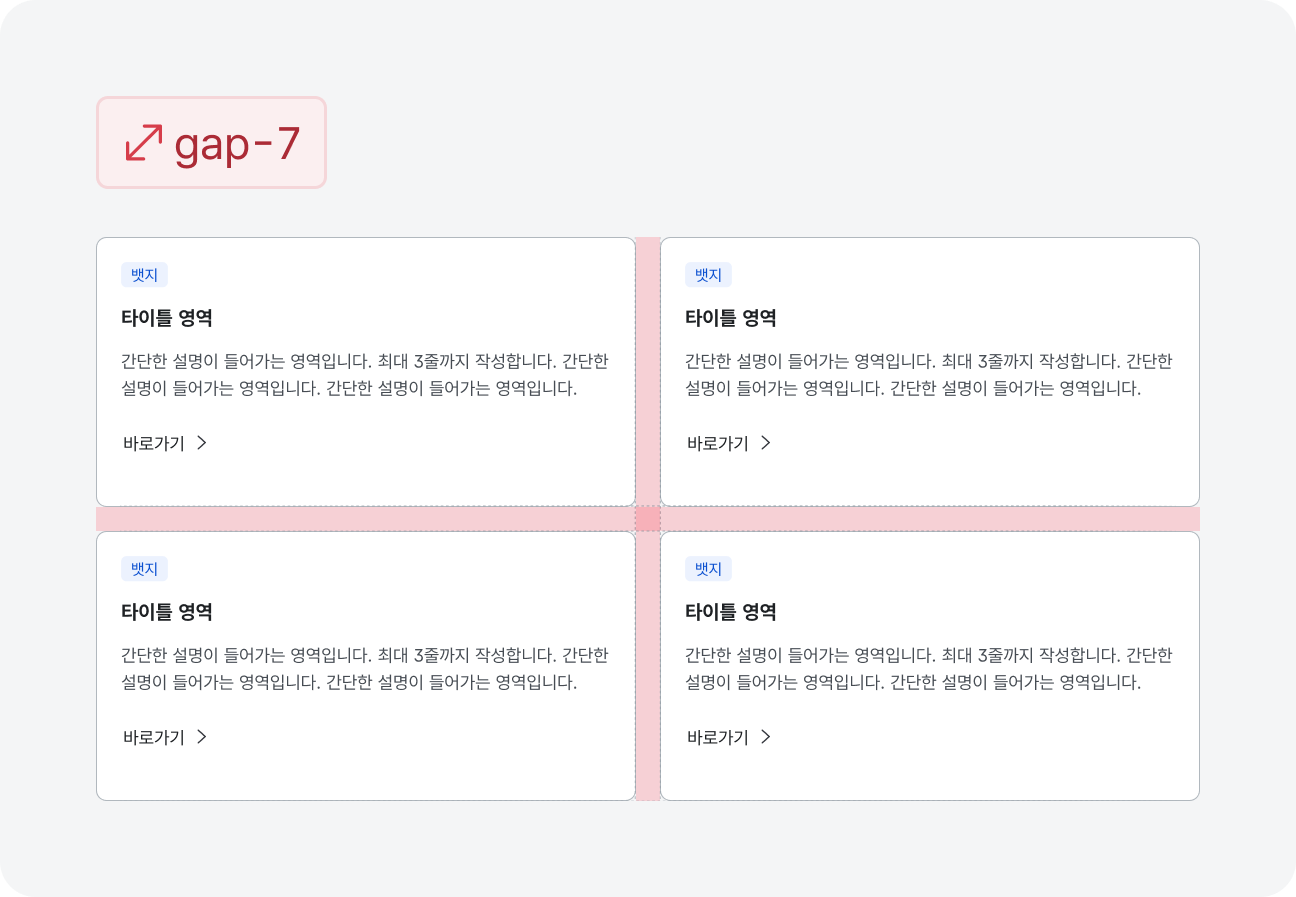Click the chevron arrow in the top-right card
Screen dimensions: 1296x897
click(x=765, y=443)
